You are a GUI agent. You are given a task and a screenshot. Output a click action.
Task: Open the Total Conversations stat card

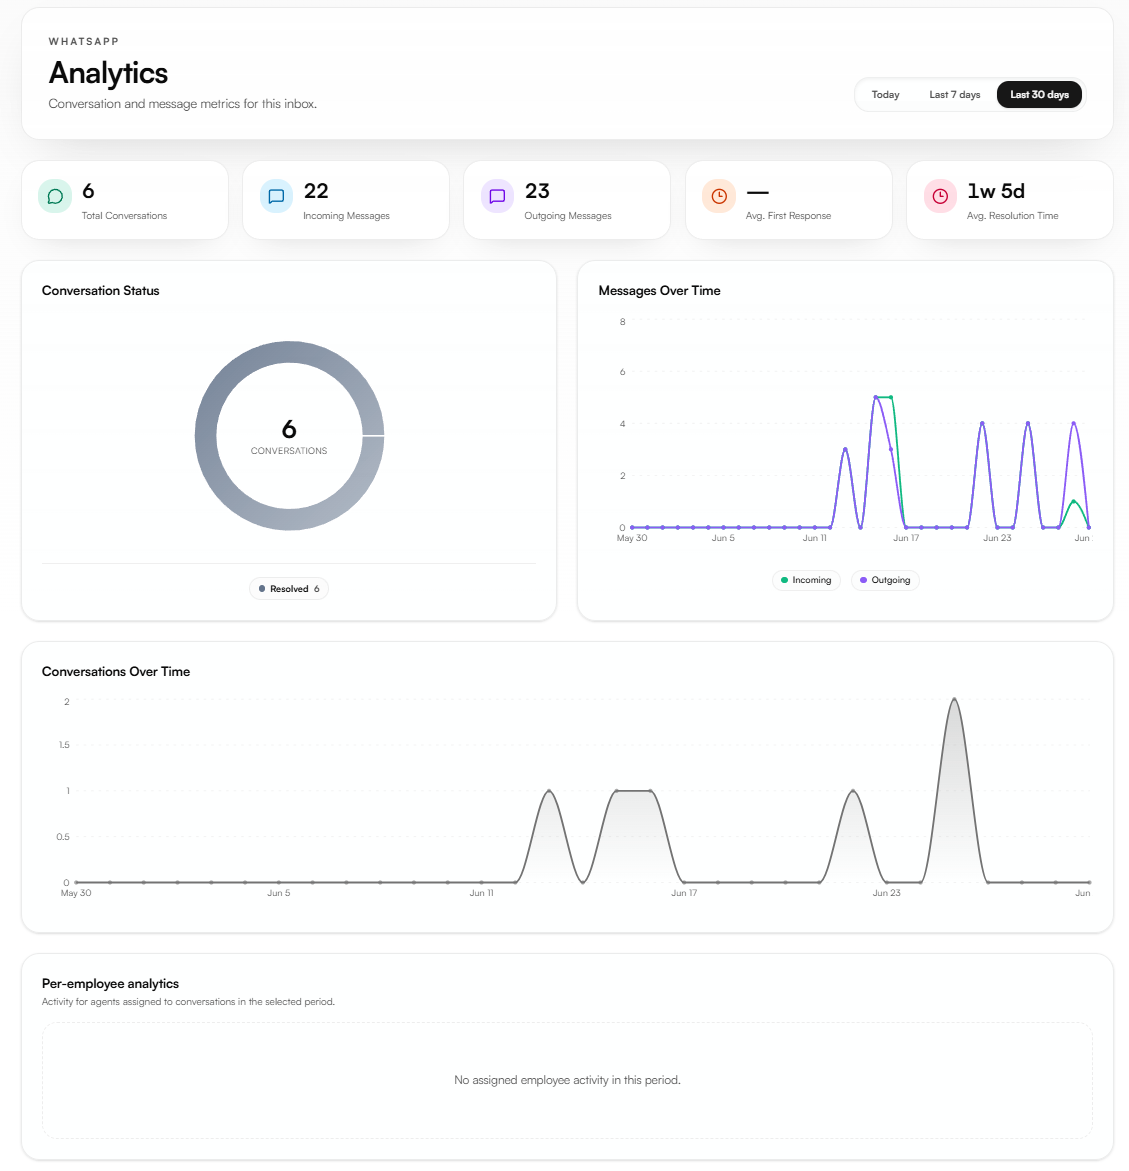pyautogui.click(x=125, y=200)
